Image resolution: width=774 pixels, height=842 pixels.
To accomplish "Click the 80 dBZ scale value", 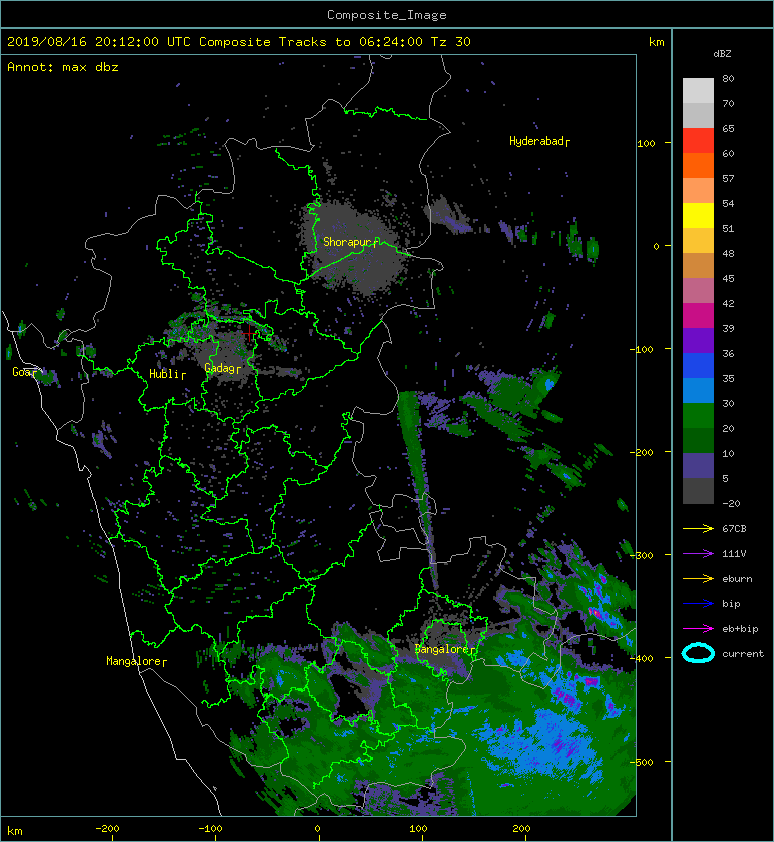I will coord(728,78).
